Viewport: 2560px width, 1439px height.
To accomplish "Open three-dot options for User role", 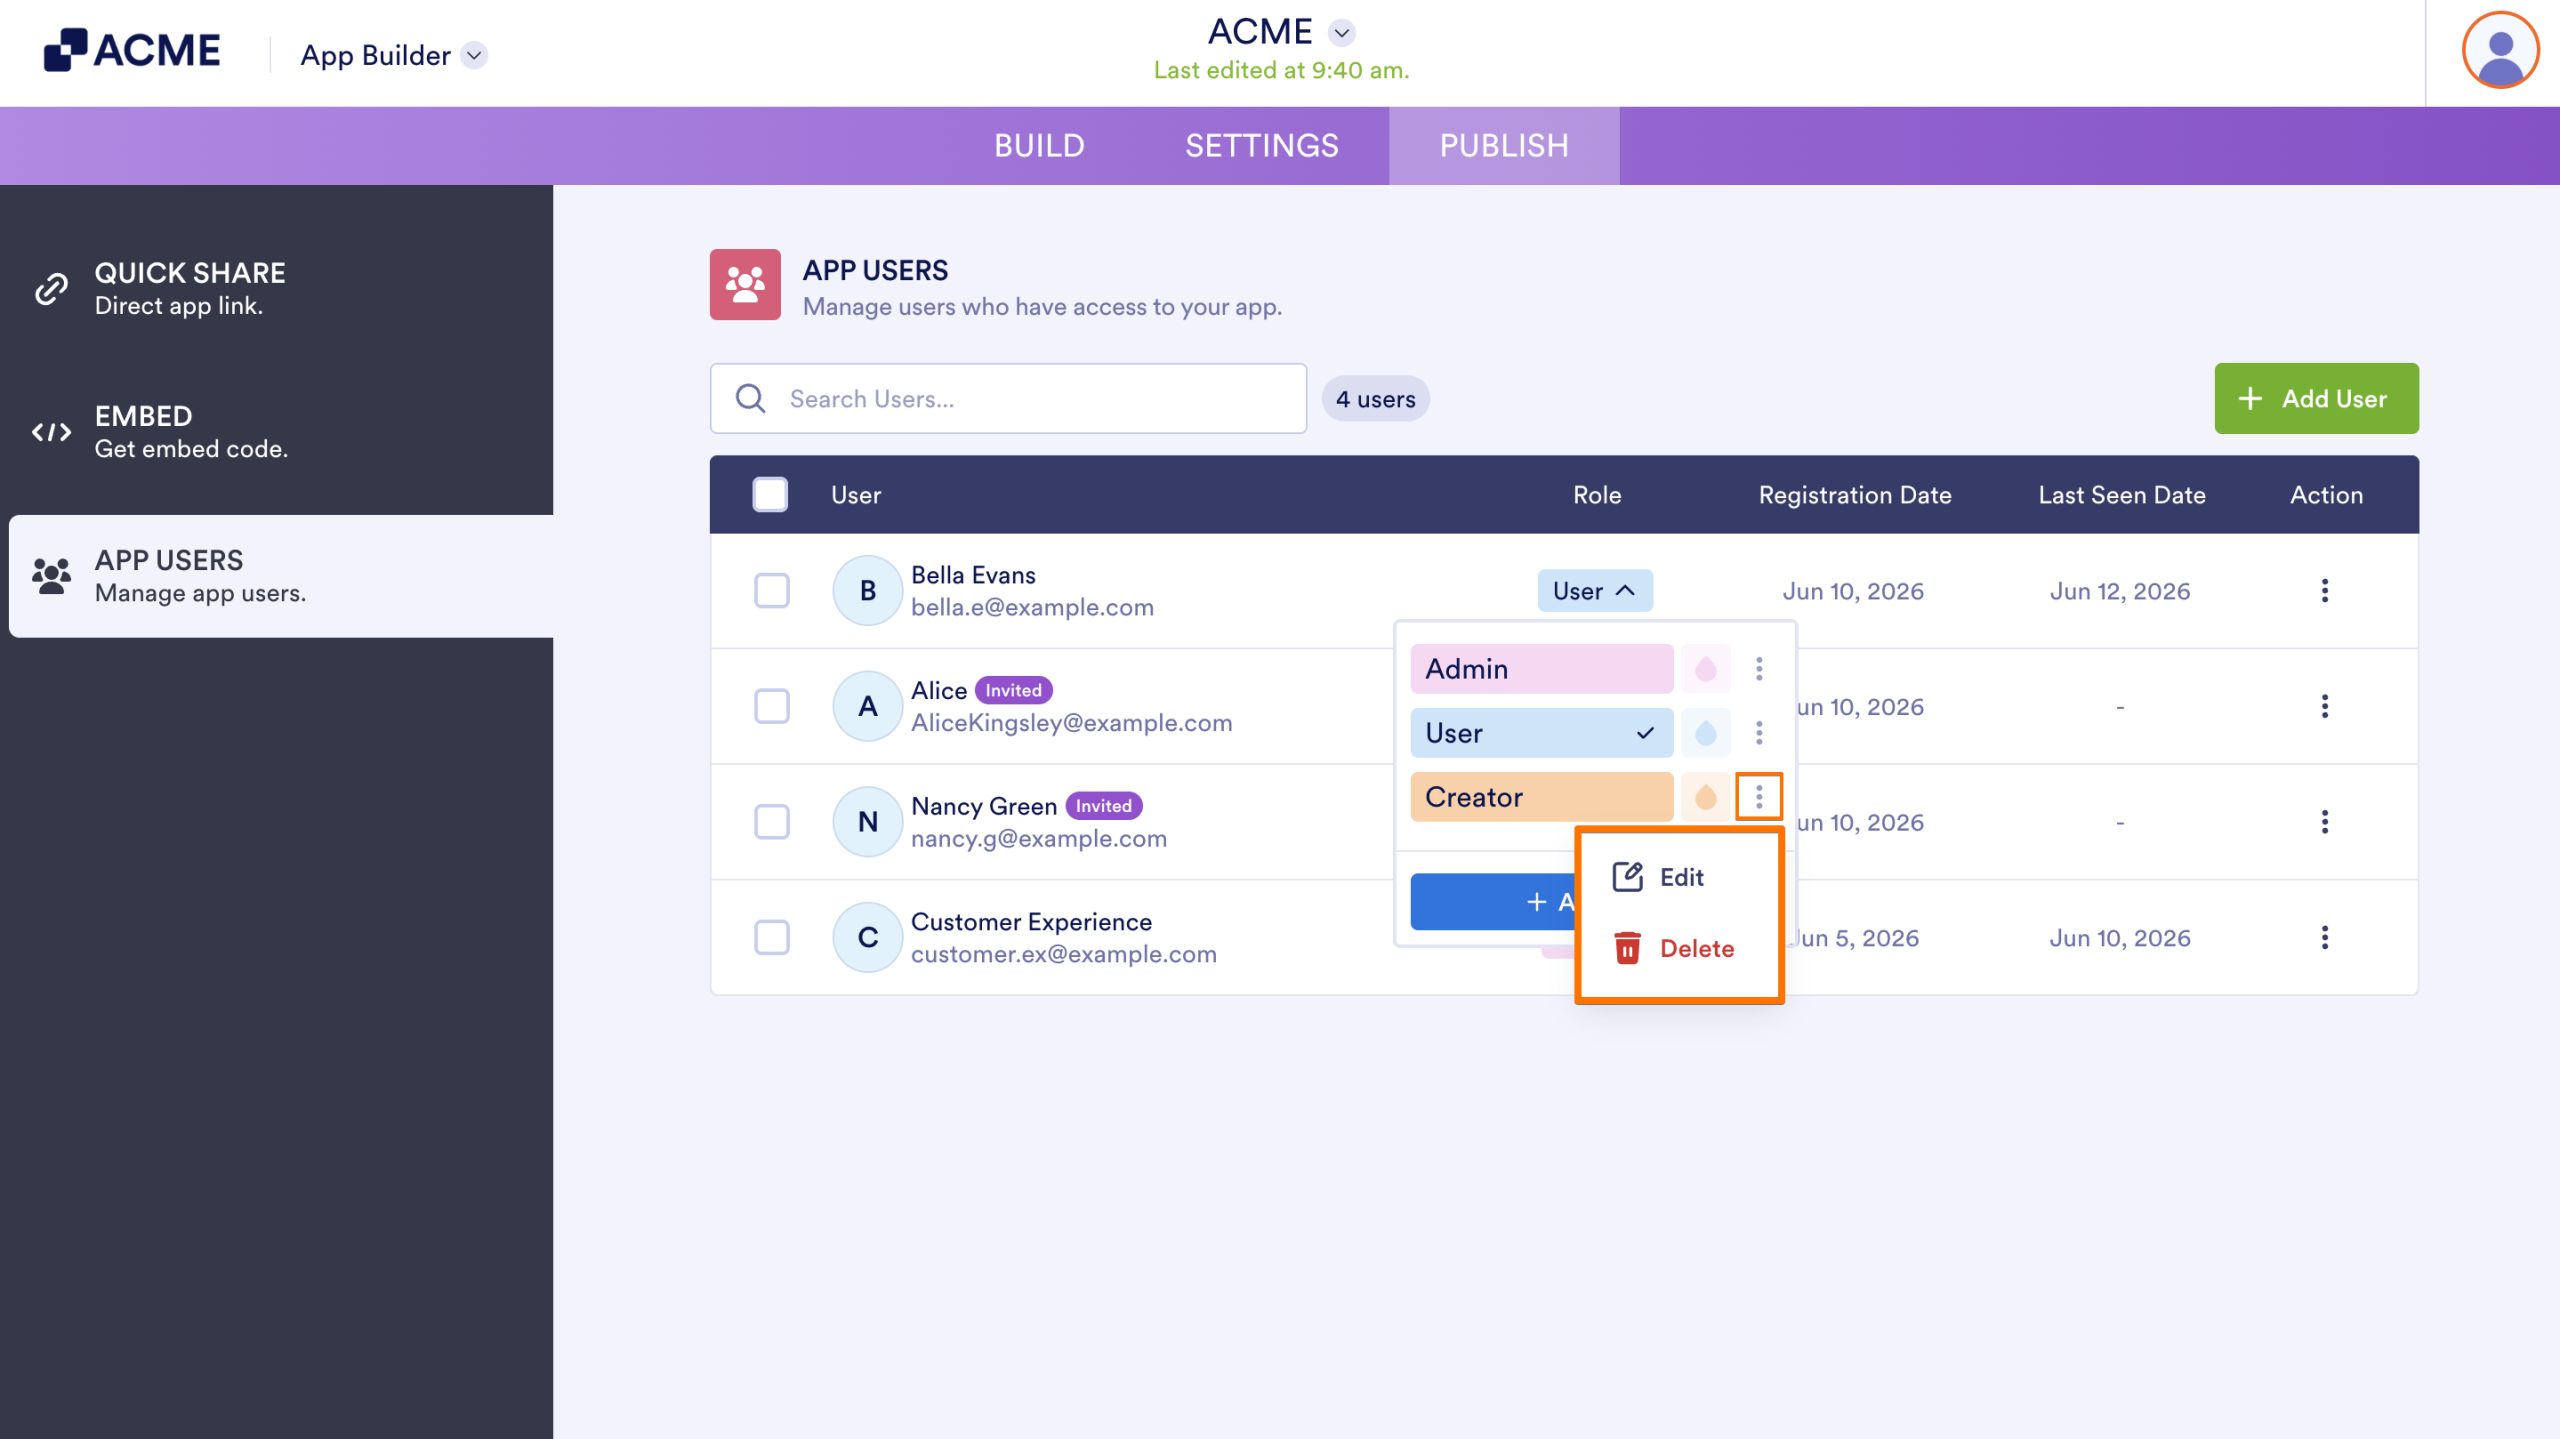I will click(1759, 733).
